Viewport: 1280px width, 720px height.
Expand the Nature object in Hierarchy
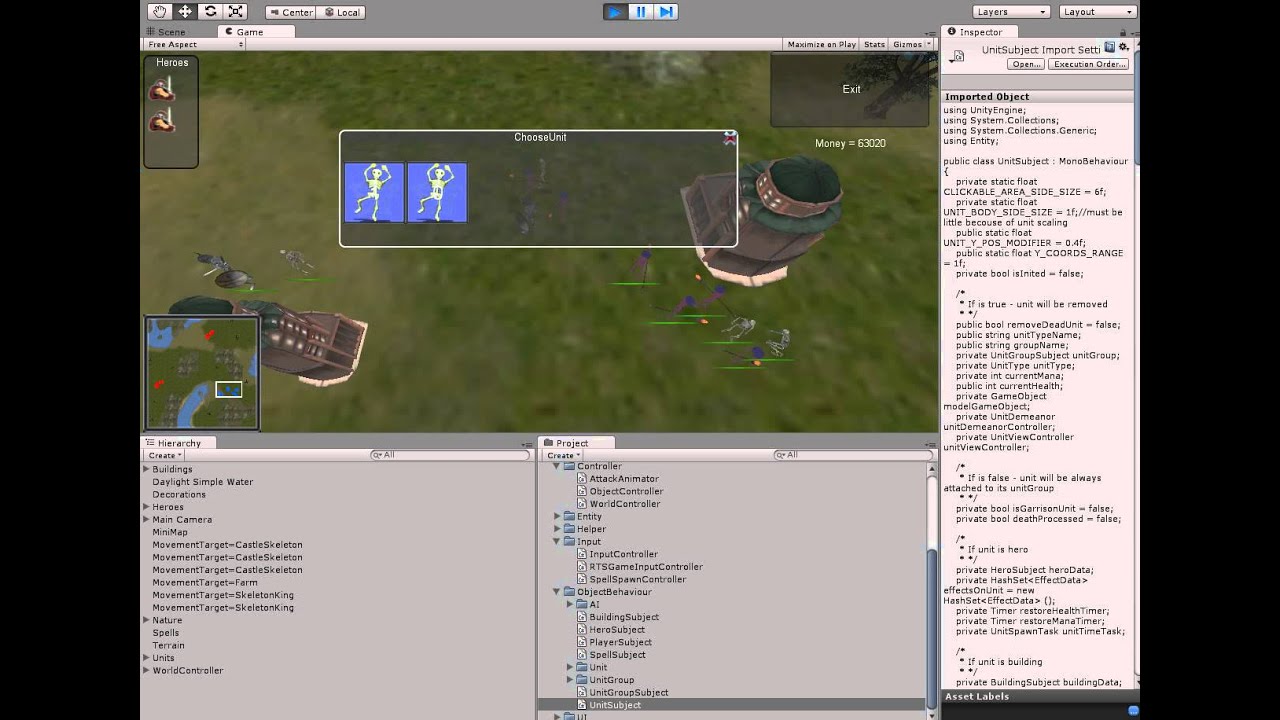point(146,620)
